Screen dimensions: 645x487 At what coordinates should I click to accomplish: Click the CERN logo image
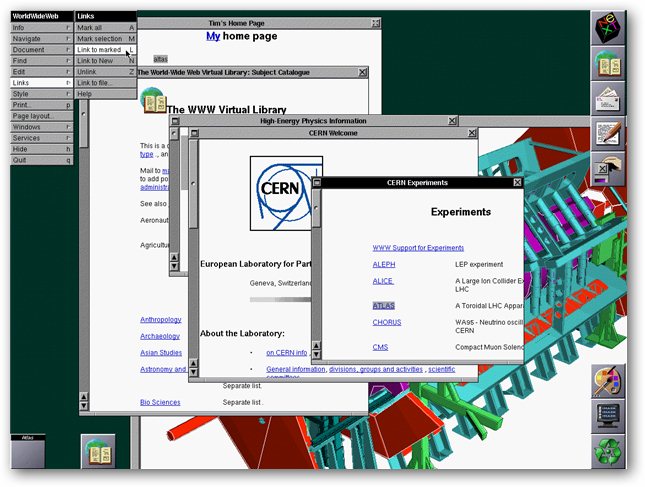pyautogui.click(x=286, y=193)
